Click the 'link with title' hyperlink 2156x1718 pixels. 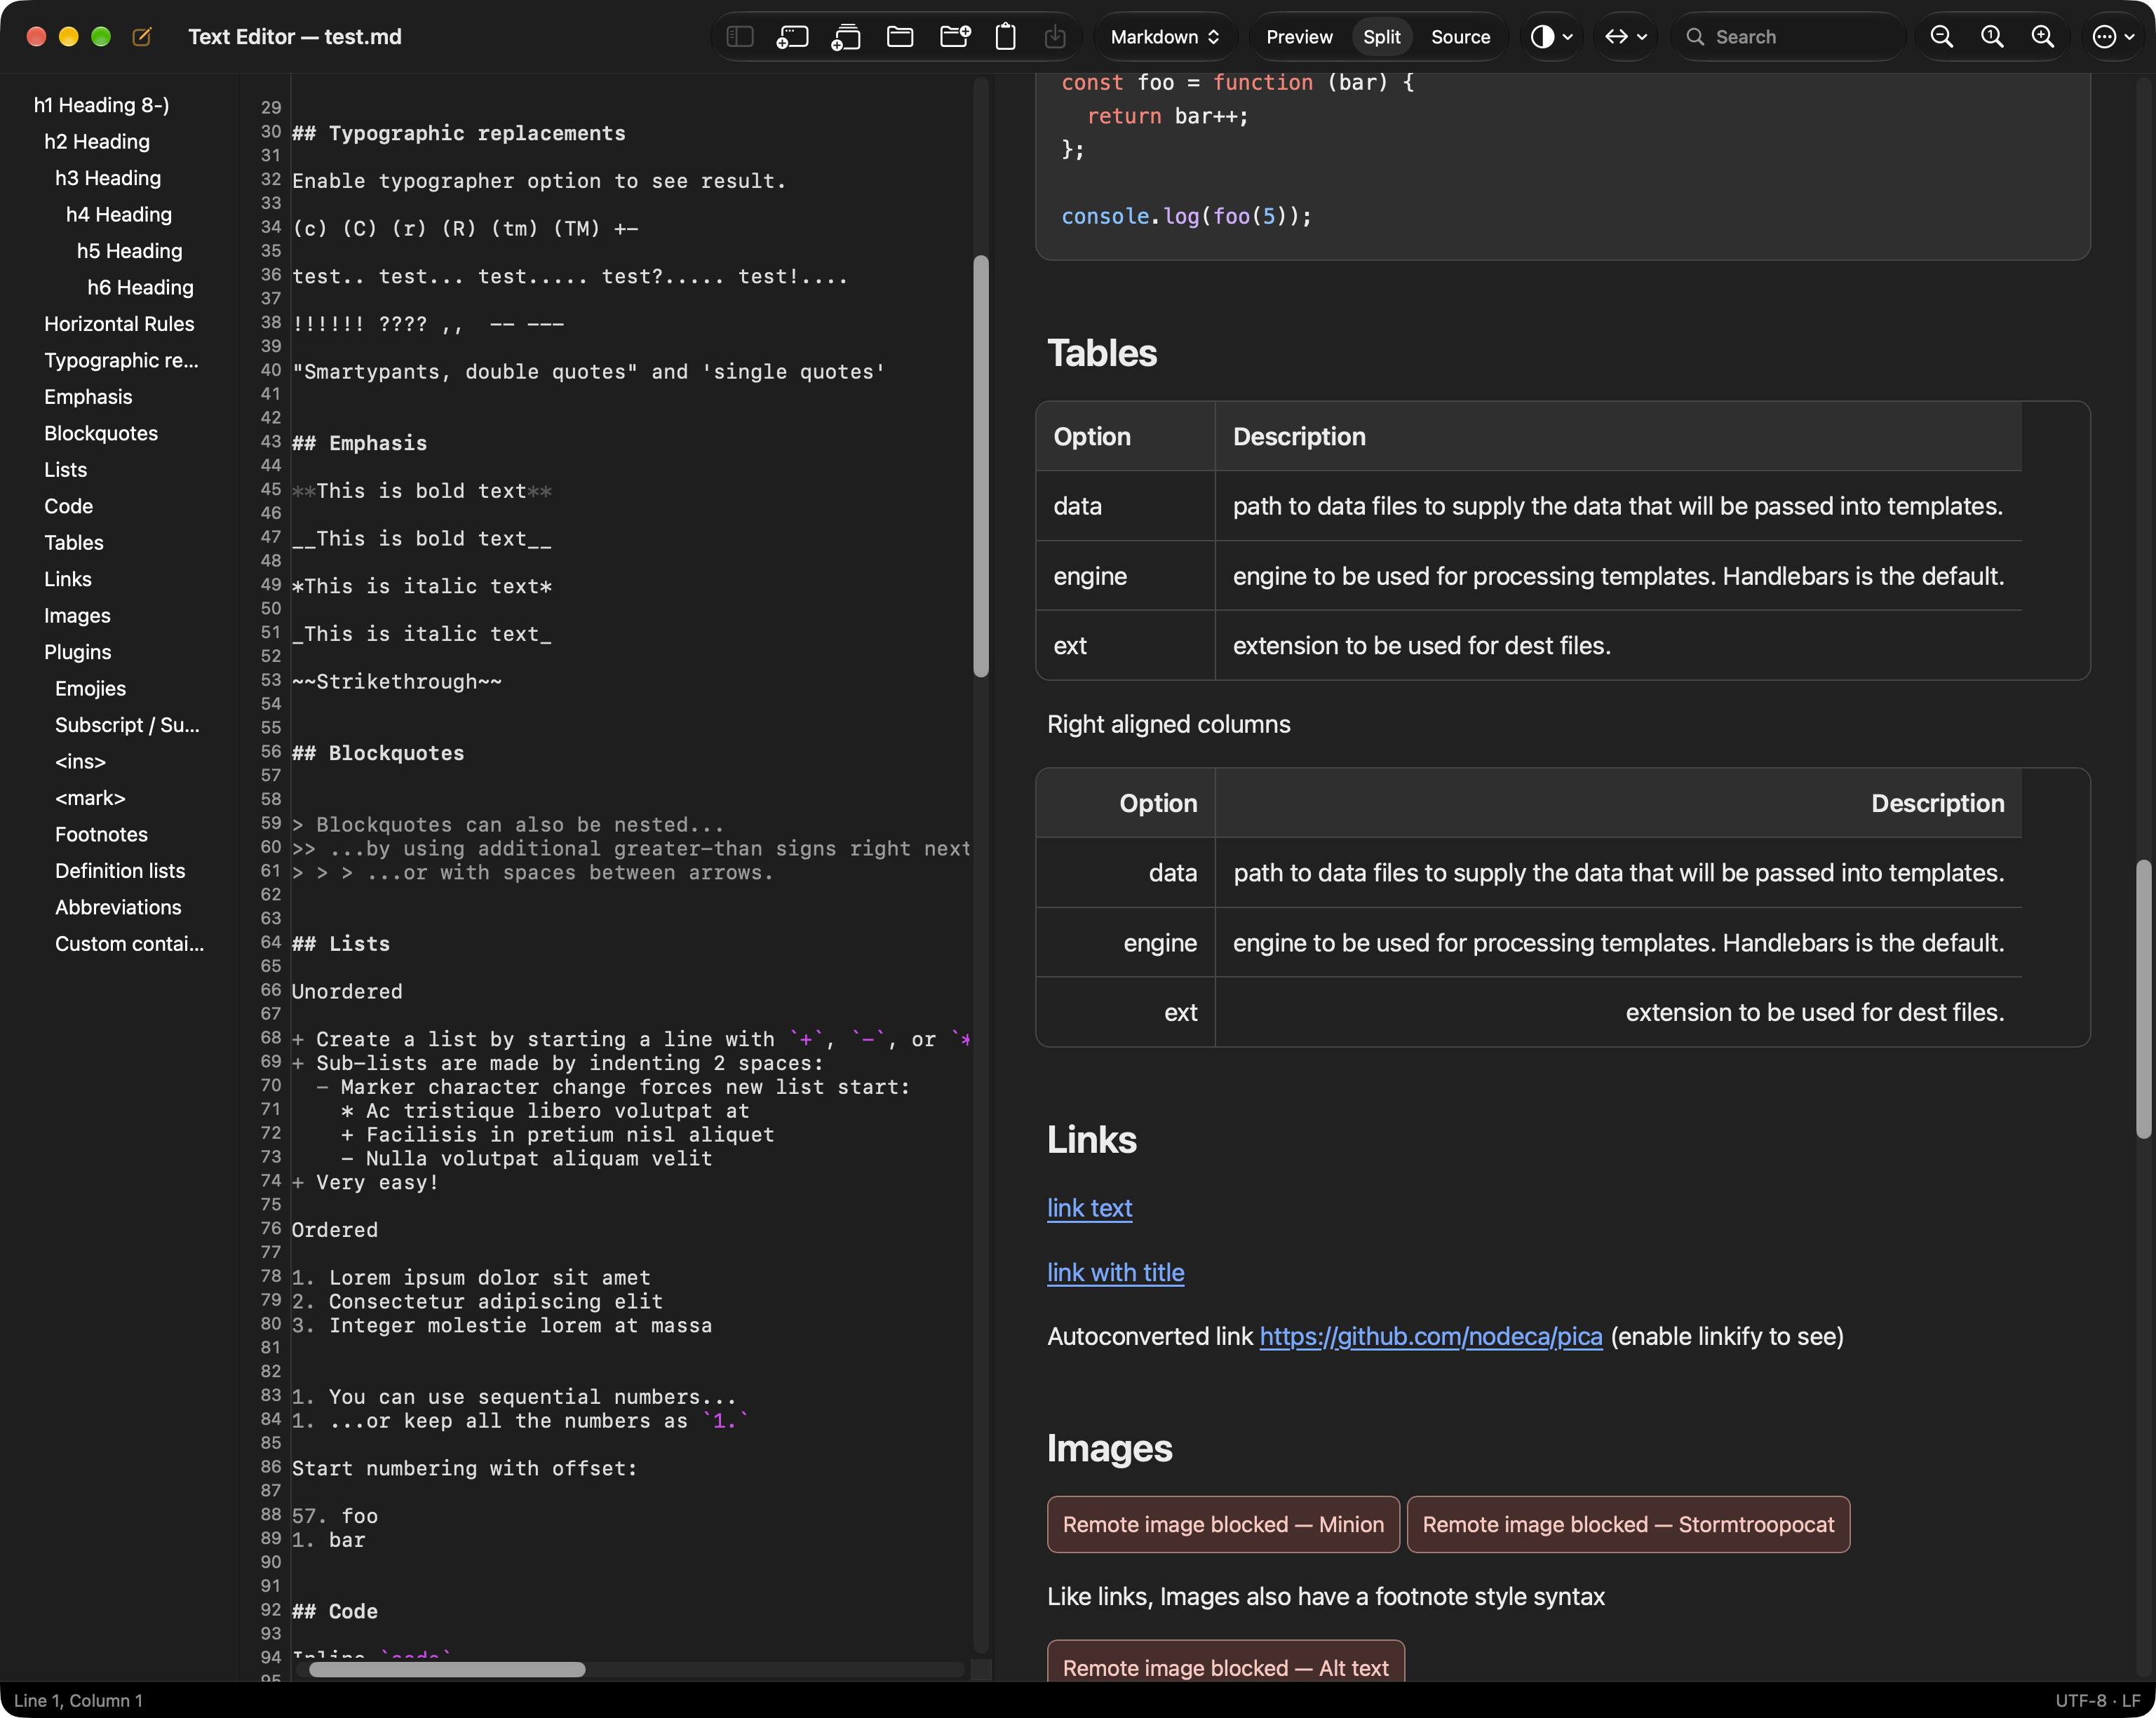pyautogui.click(x=1115, y=1272)
